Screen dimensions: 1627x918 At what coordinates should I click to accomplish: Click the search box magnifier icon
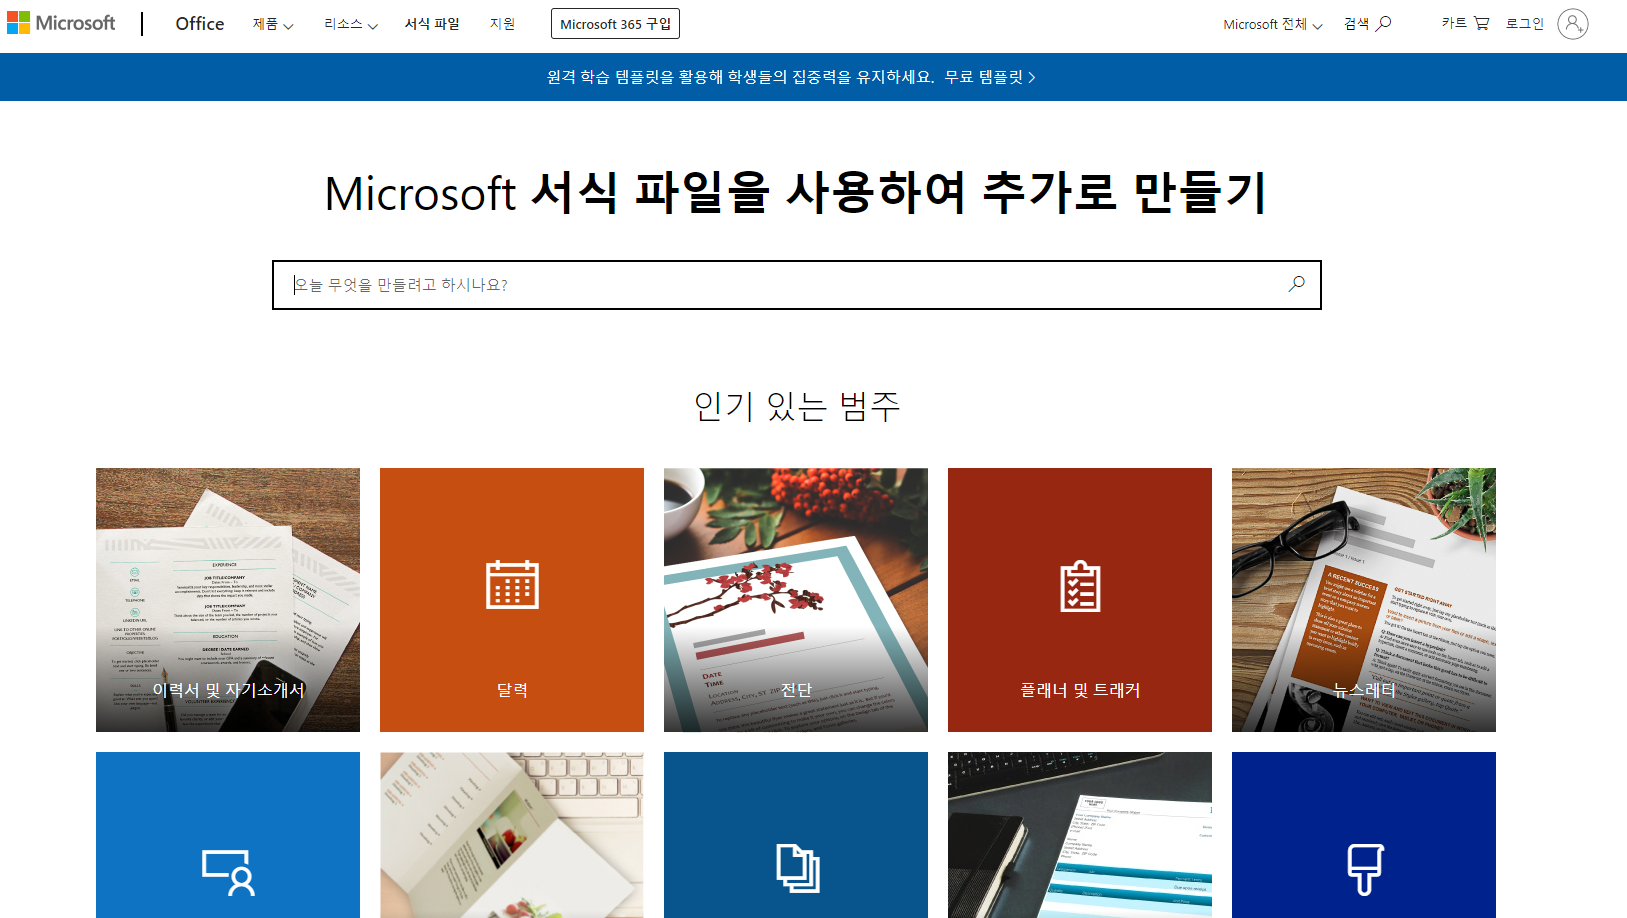click(x=1296, y=284)
